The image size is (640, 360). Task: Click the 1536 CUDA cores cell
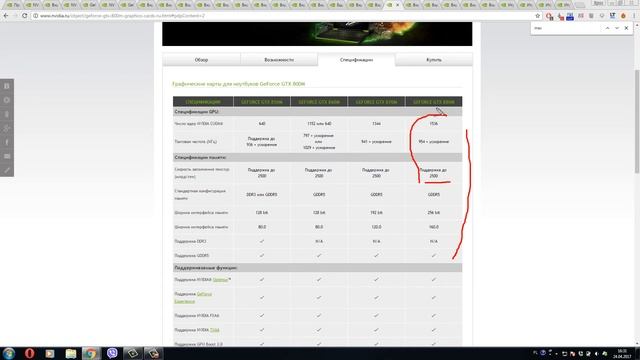tap(433, 124)
